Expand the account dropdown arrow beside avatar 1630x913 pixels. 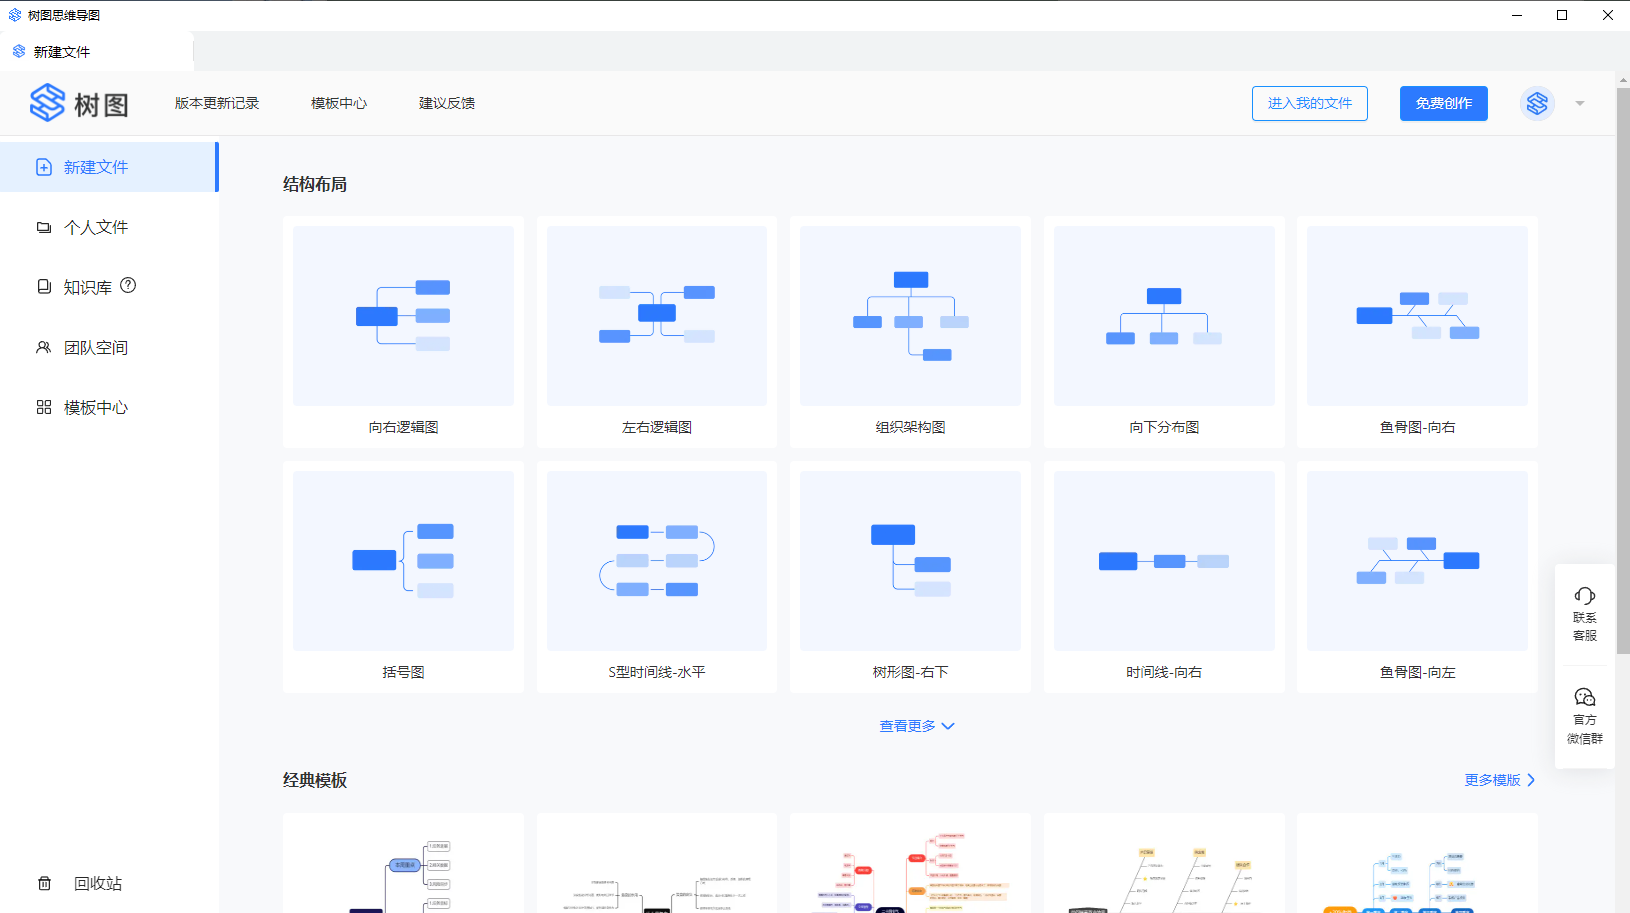(x=1580, y=104)
